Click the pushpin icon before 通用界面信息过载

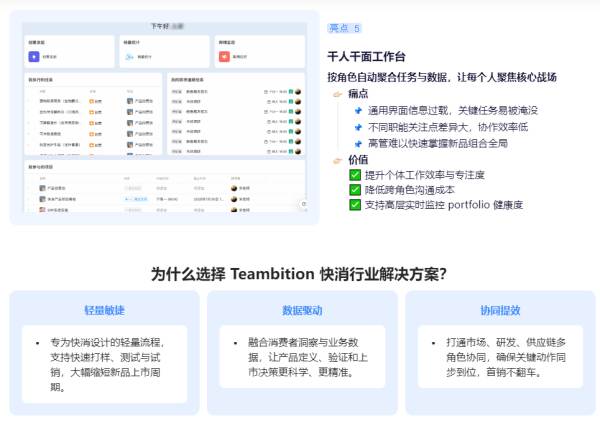(357, 110)
